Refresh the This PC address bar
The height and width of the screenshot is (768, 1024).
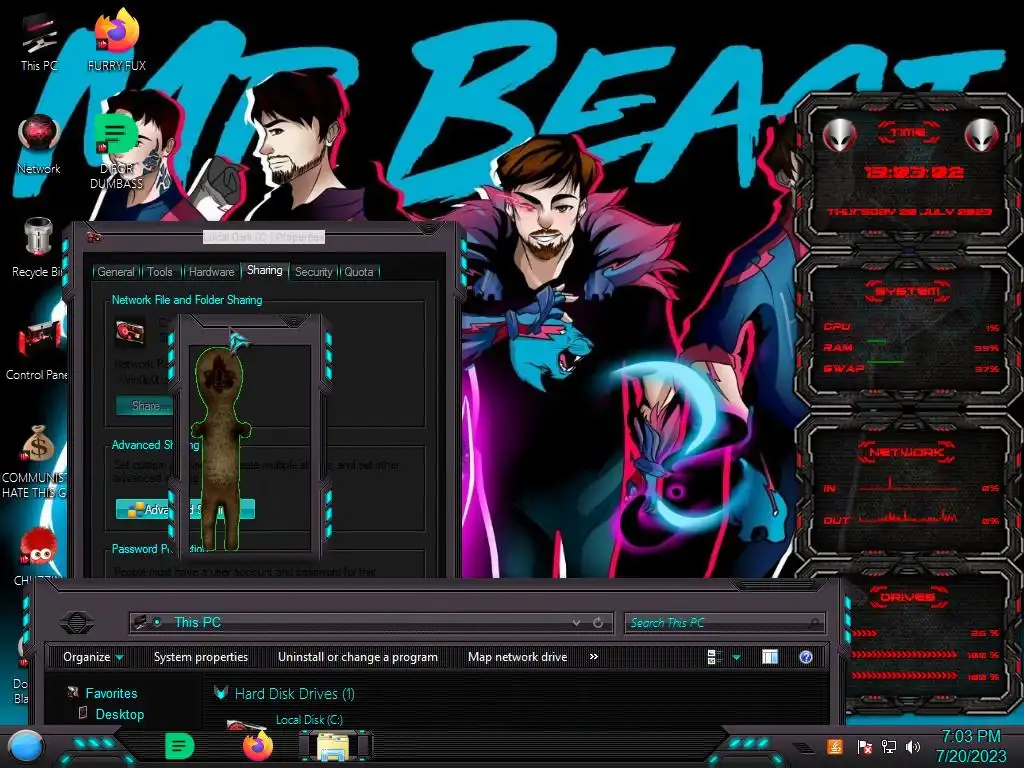coord(598,623)
